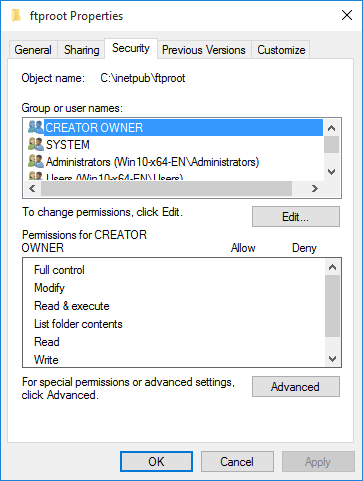Select the partially visible Users entry
363x481 pixels.
coord(114,177)
